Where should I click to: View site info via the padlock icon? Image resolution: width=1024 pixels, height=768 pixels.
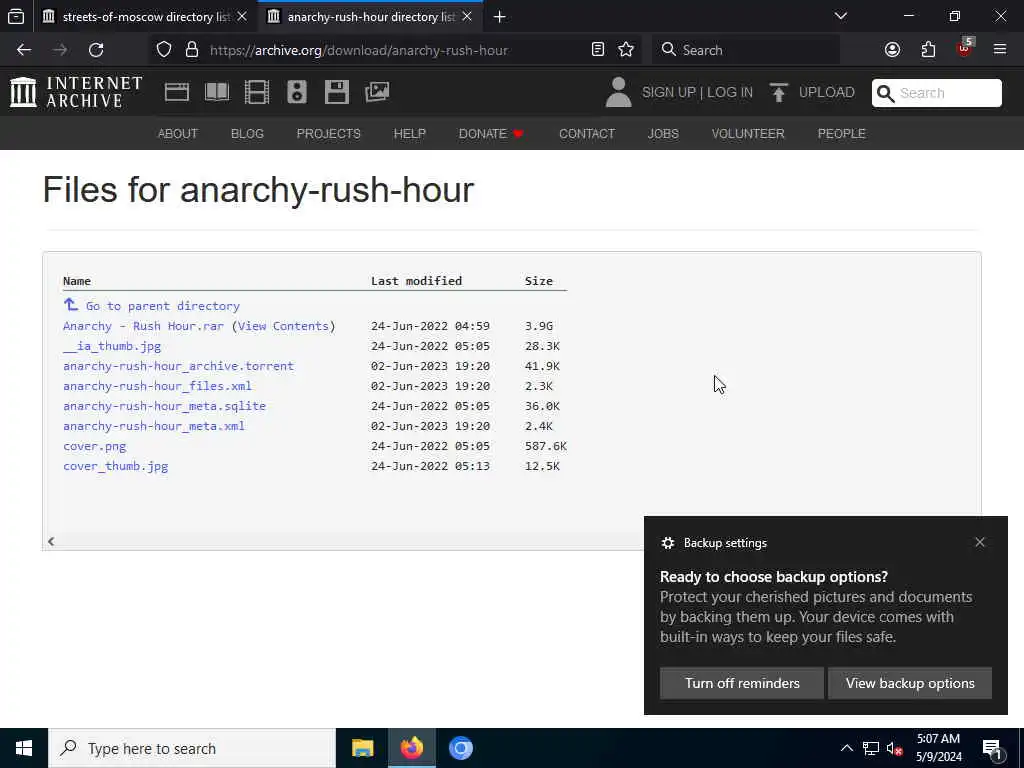191,50
